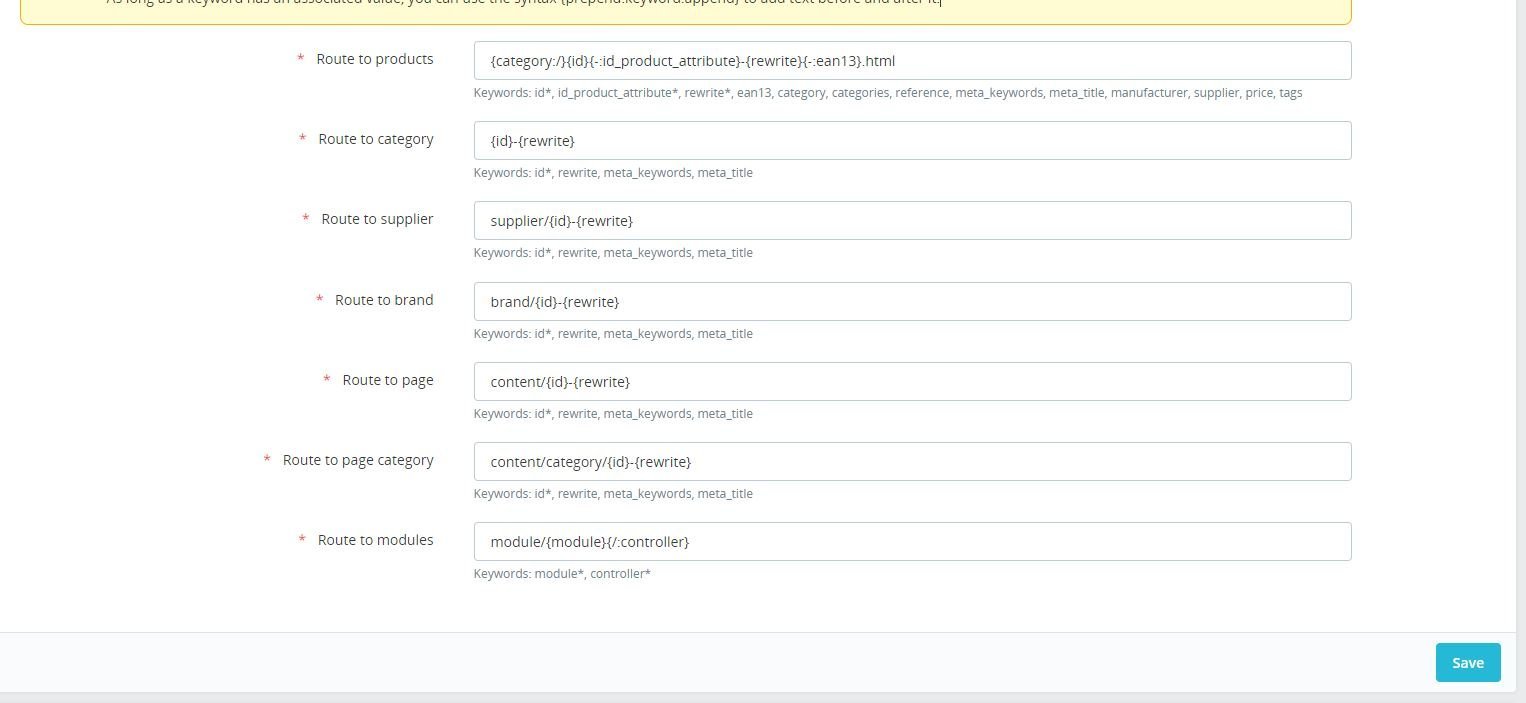Click 'Keywords: module*, controller*' hint text

(562, 574)
